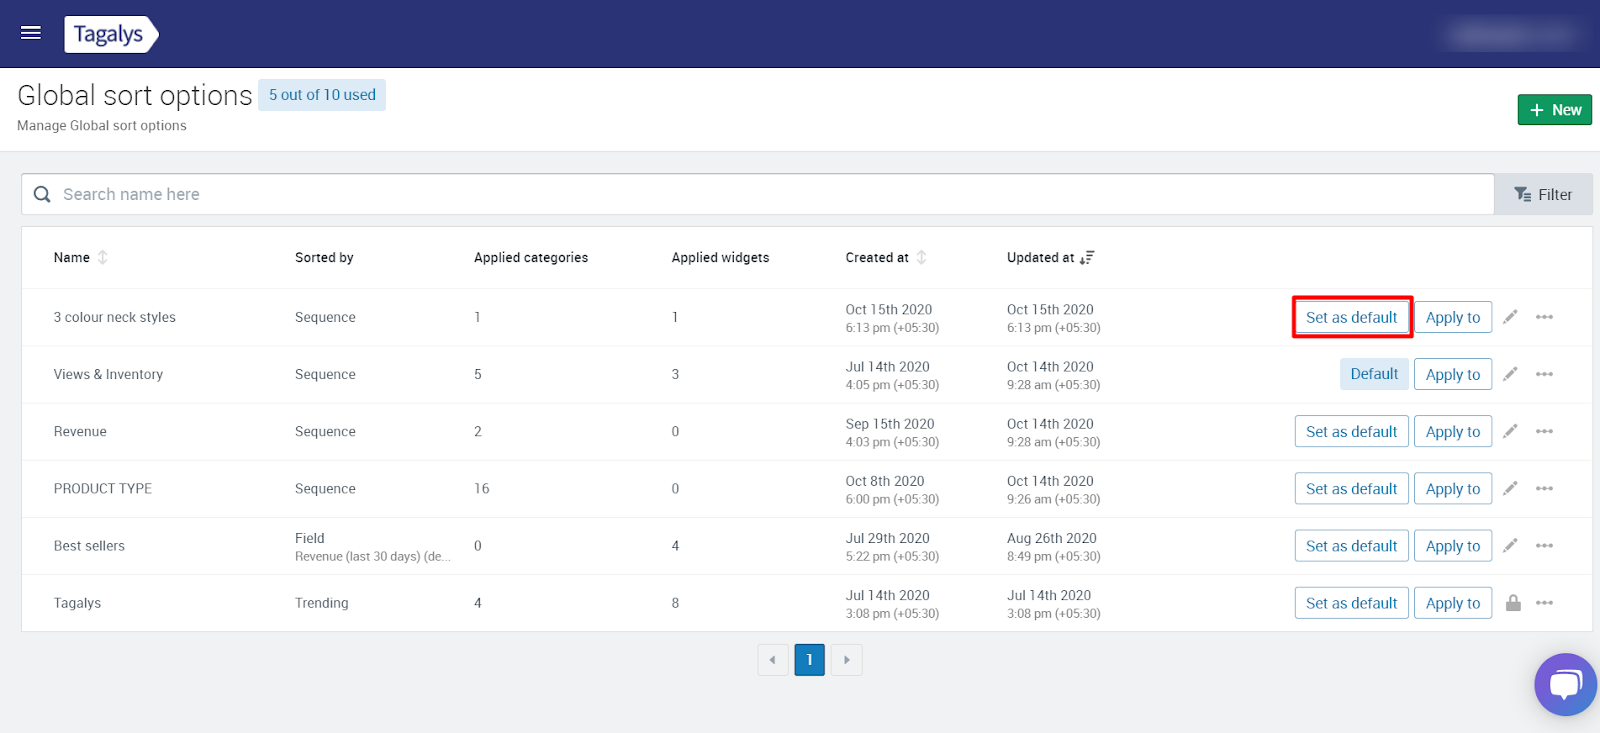Click the Tagalys logo

click(111, 34)
